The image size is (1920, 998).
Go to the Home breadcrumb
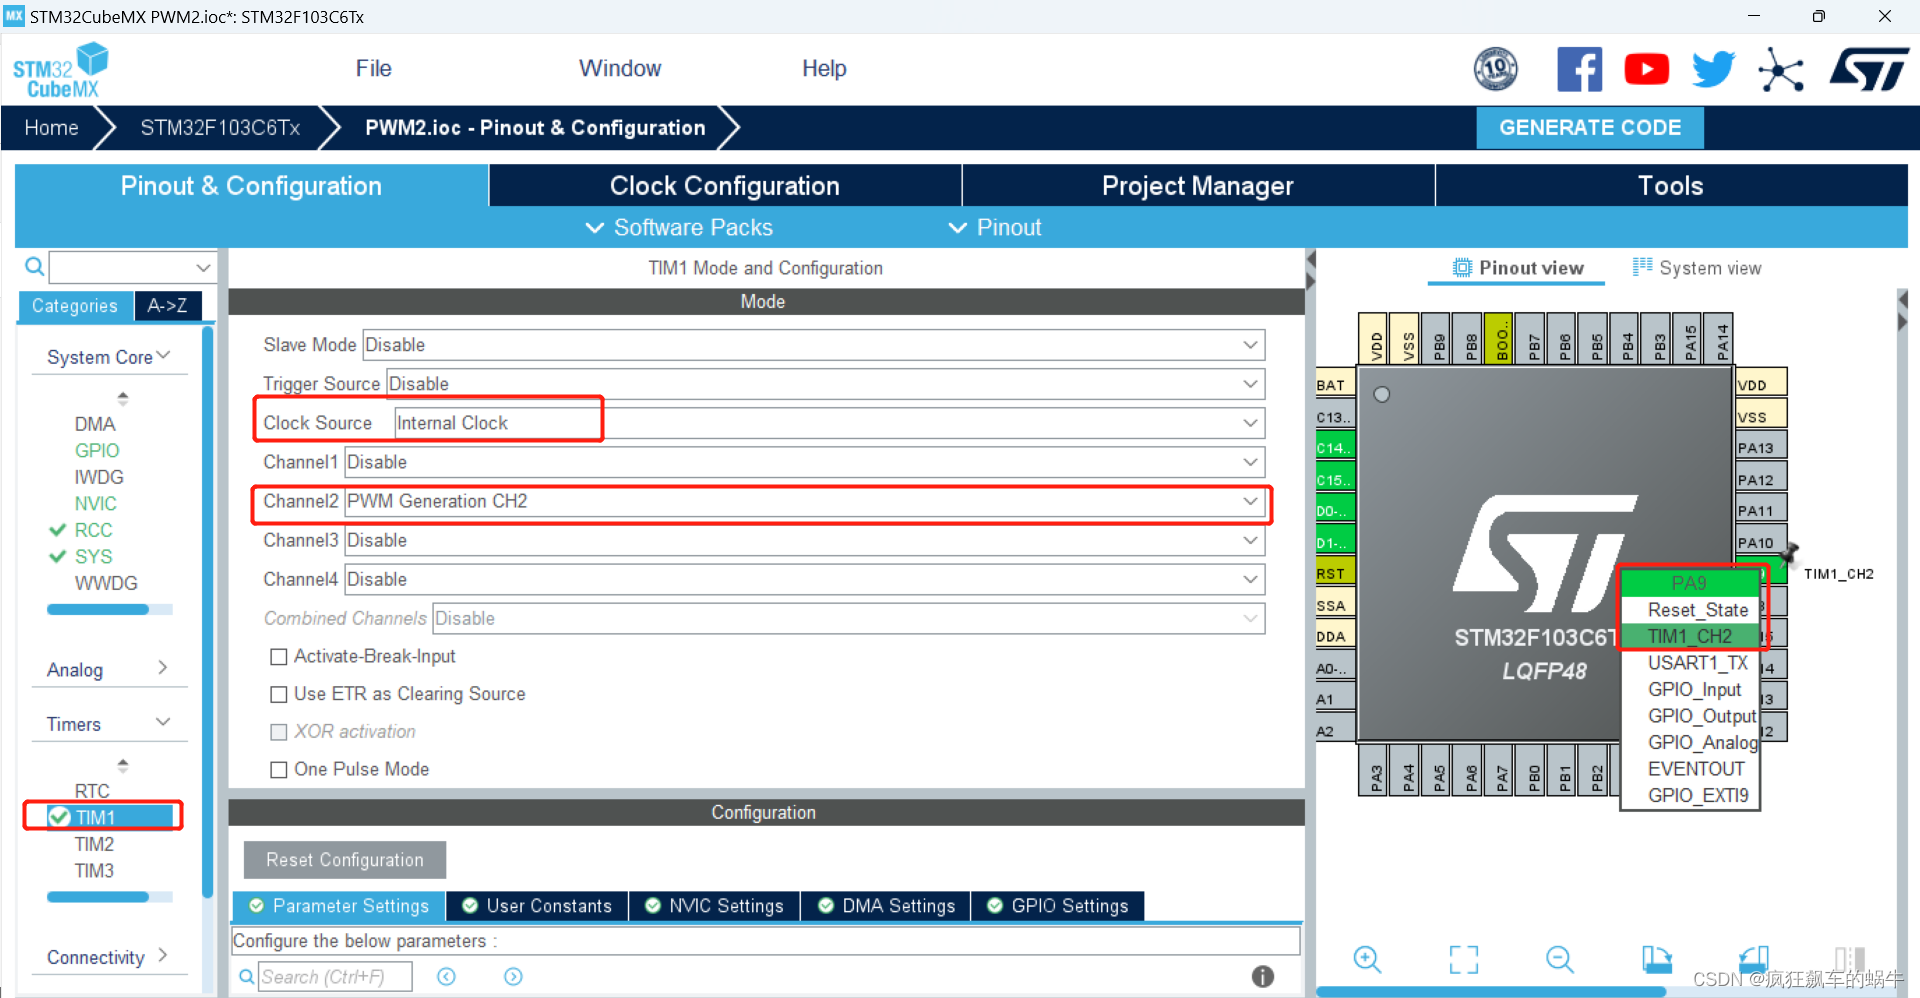point(52,128)
